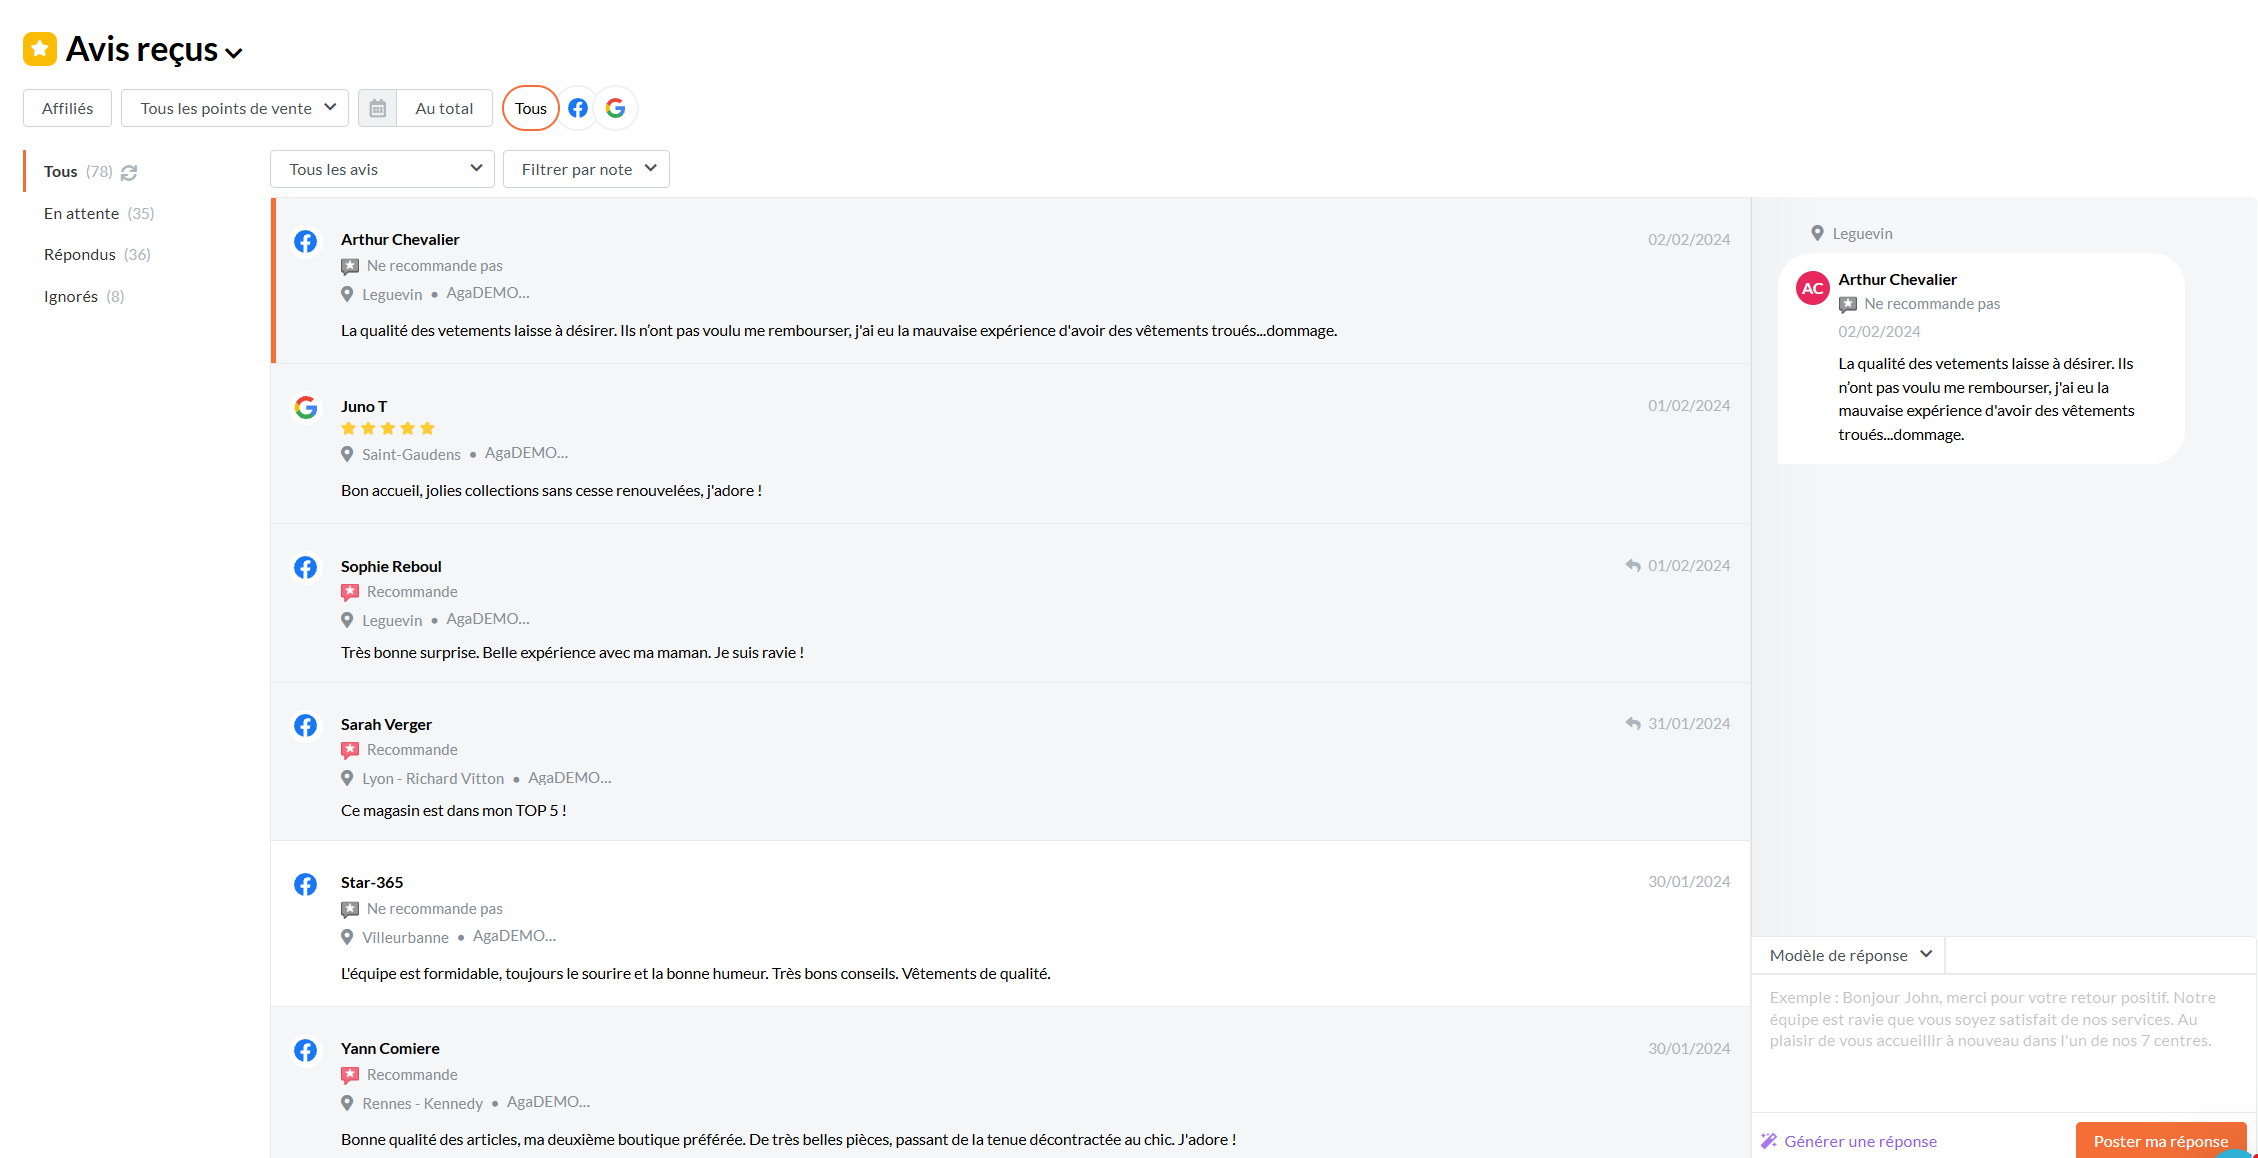Click location pin next to Lyon - Richard Vitton
The image size is (2258, 1158).
pos(347,778)
